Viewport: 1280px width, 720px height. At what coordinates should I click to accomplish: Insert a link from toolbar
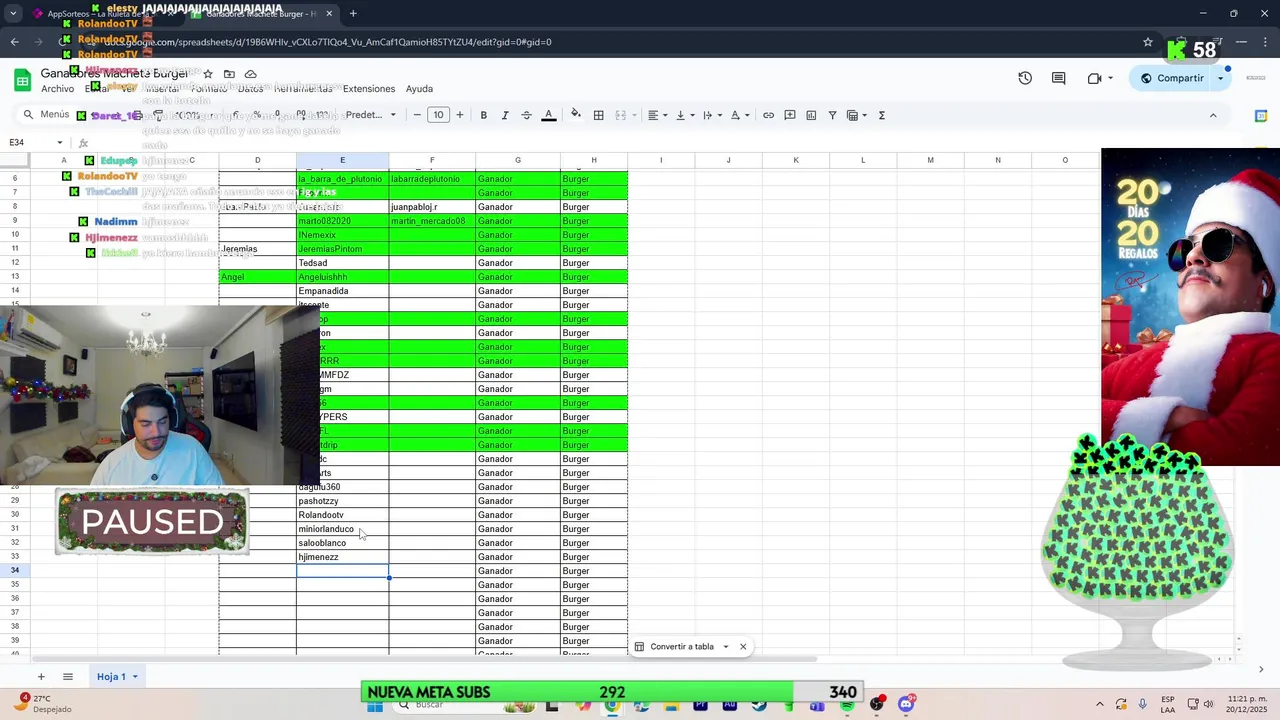click(x=768, y=115)
